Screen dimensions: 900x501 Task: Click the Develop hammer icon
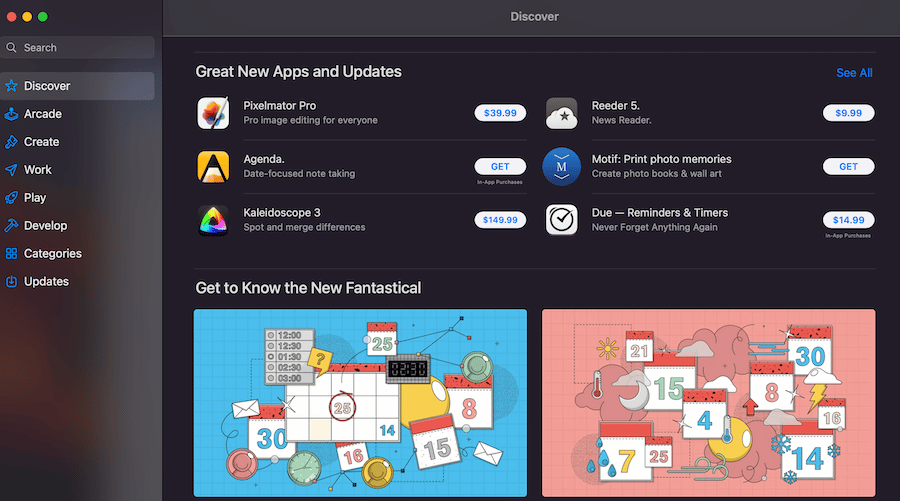point(11,226)
